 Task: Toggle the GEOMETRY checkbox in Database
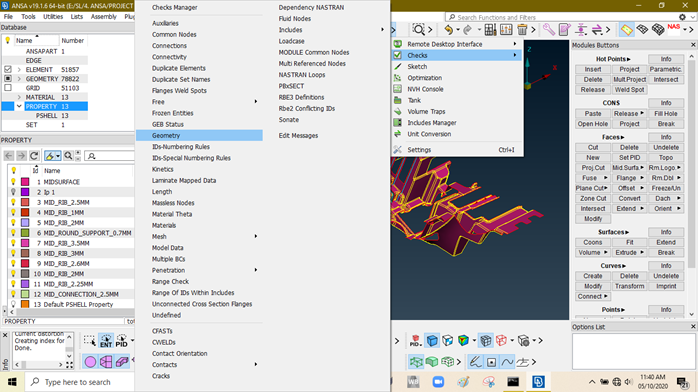8,79
